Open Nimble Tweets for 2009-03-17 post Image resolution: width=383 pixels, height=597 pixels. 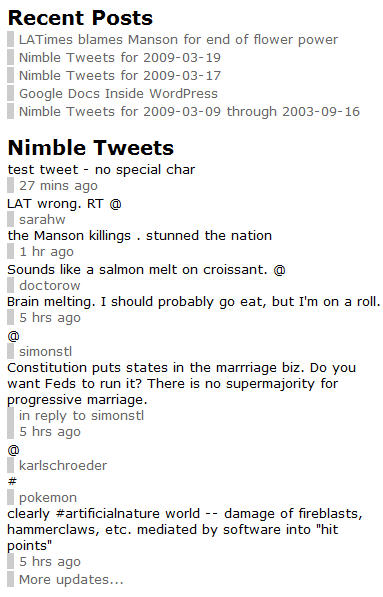tap(120, 75)
